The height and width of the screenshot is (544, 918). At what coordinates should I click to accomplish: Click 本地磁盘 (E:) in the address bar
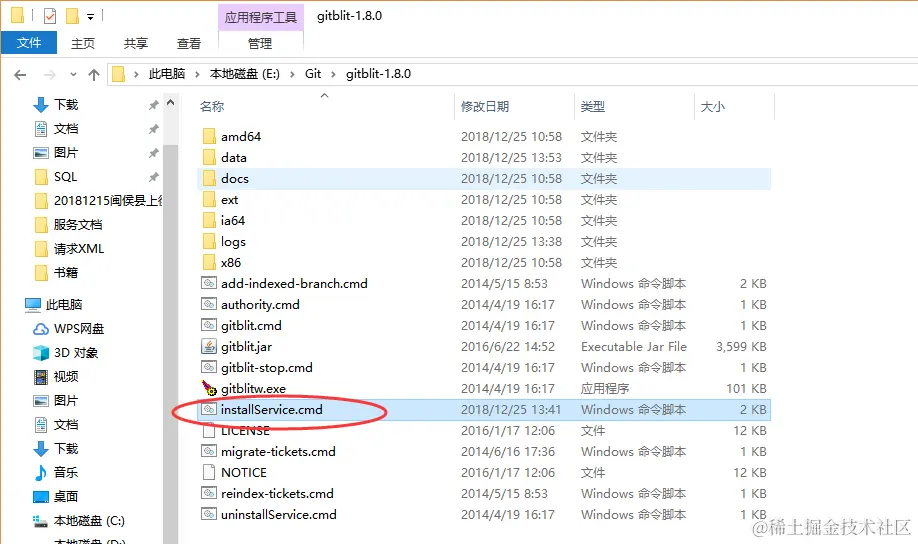tap(245, 74)
